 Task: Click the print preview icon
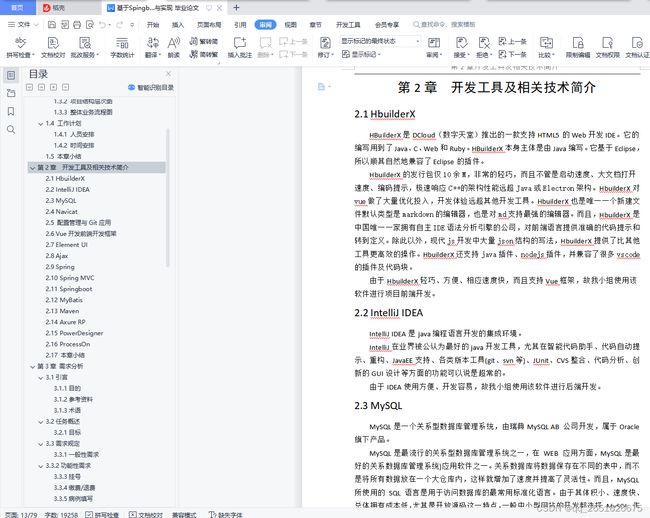point(90,25)
